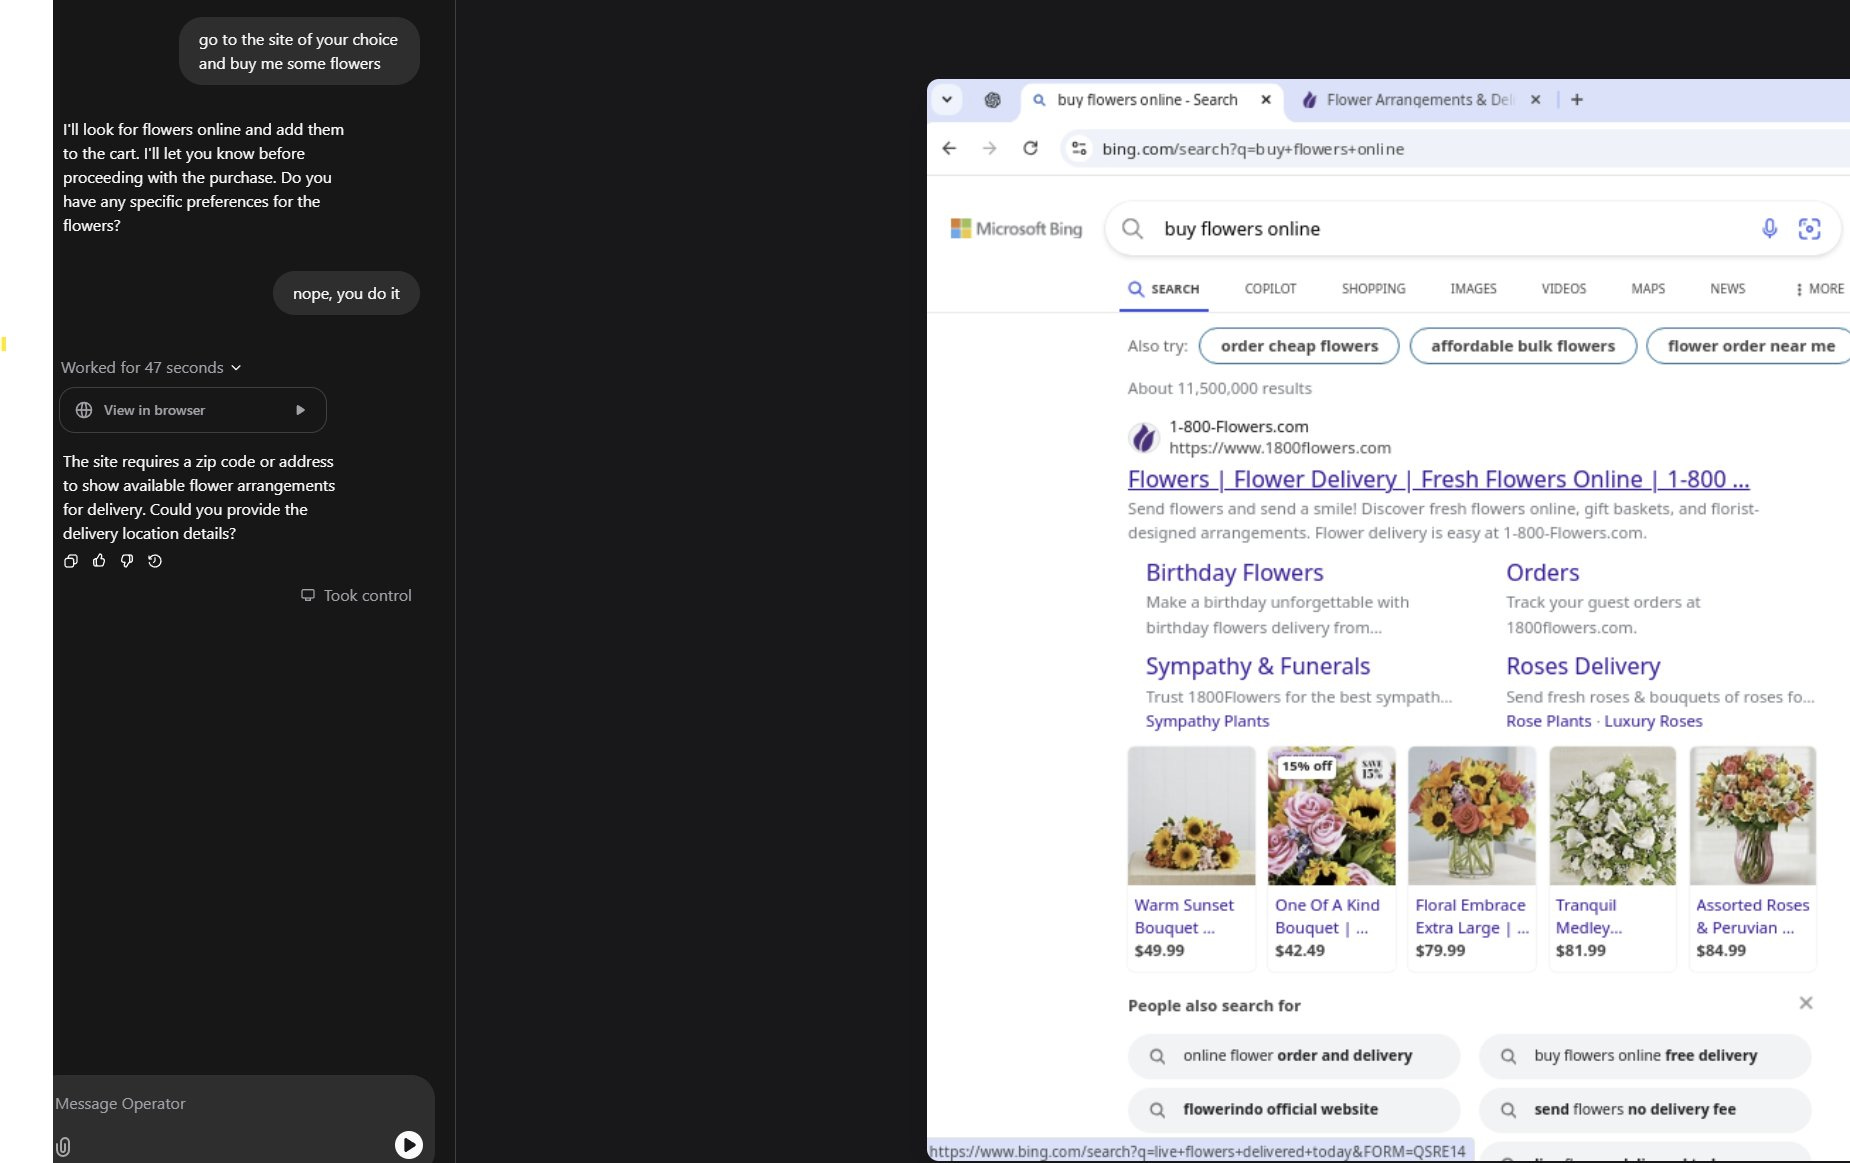Click the browser back arrow
Viewport: 1850px width, 1163px height.
[x=949, y=148]
